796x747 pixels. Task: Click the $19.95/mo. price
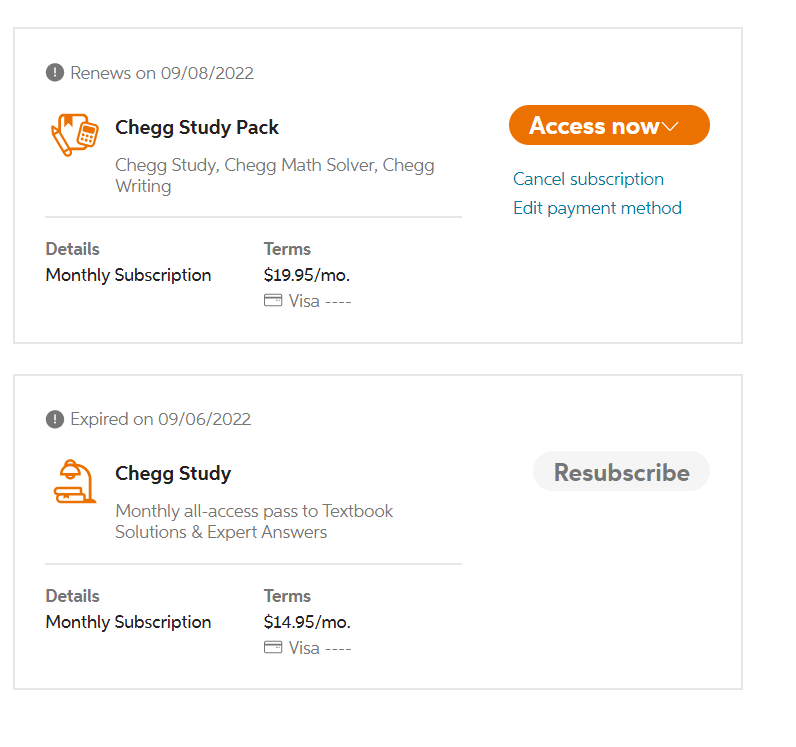tap(307, 275)
